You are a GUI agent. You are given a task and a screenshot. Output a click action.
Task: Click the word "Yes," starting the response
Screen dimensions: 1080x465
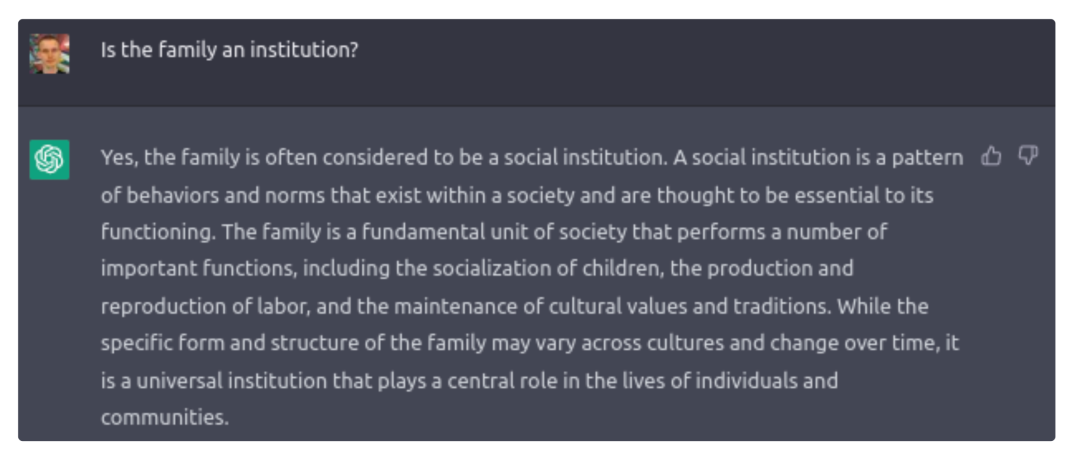click(x=119, y=157)
